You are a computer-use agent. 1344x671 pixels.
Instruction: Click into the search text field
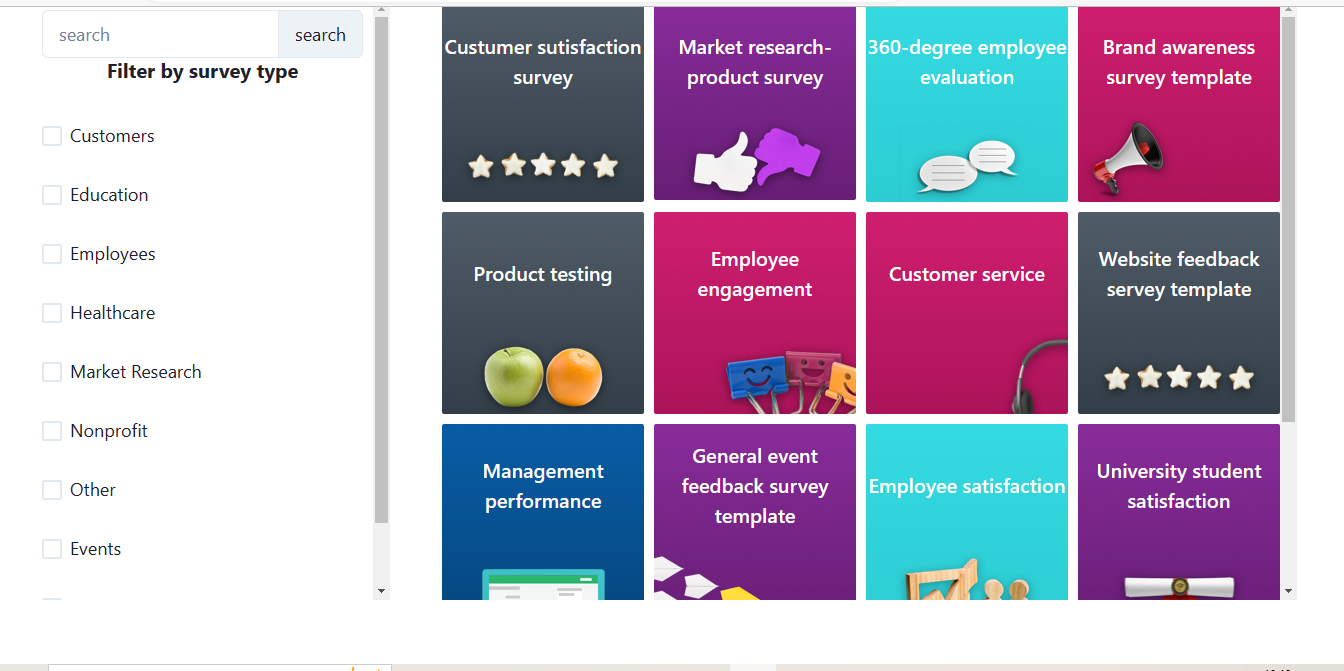pos(160,35)
